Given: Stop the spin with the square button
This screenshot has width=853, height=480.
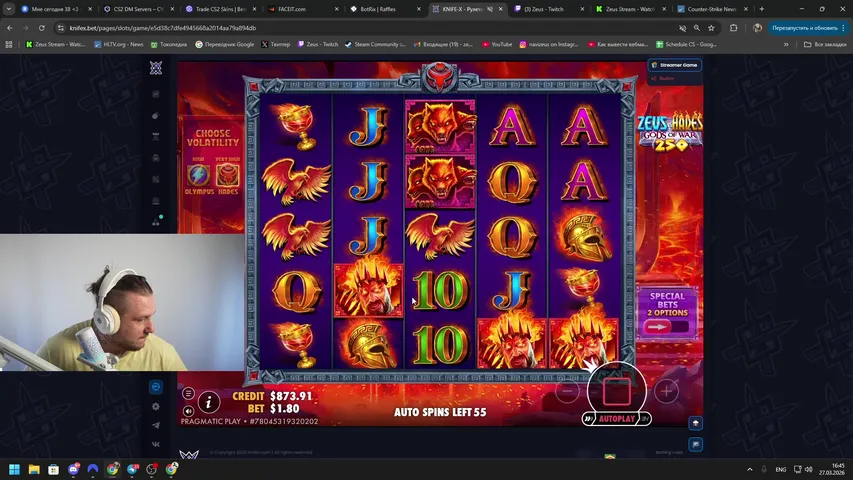Looking at the screenshot, I should pos(616,391).
